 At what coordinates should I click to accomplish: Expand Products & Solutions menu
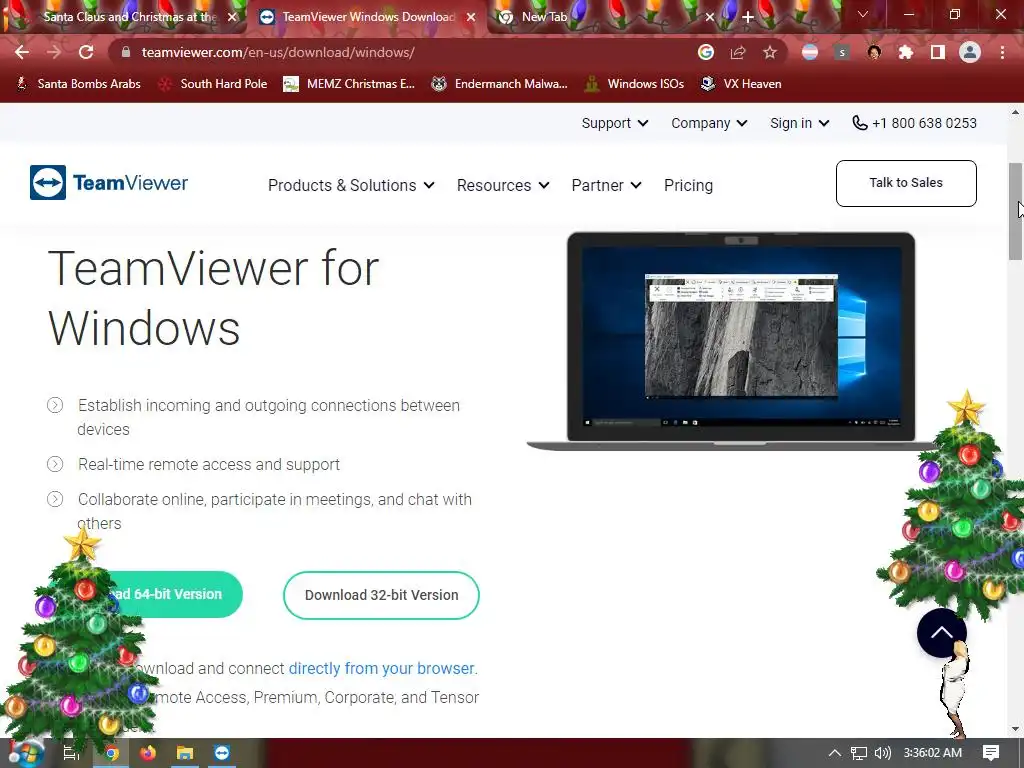tap(351, 185)
